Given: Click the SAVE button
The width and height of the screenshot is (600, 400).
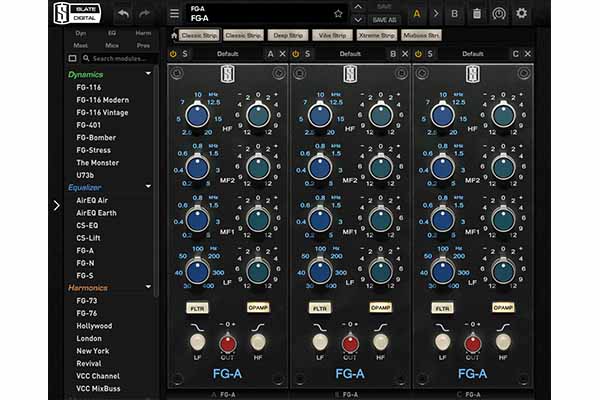Looking at the screenshot, I should (x=384, y=7).
